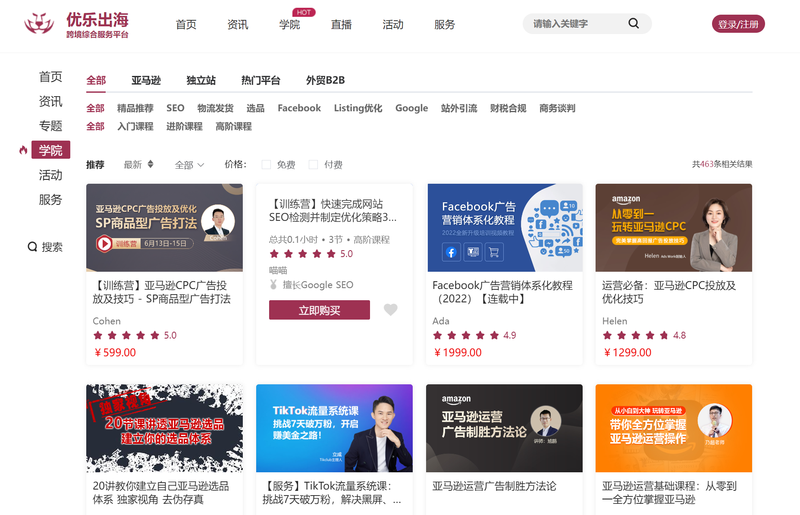Click price ¥1999.00 on Facebook course

[458, 352]
